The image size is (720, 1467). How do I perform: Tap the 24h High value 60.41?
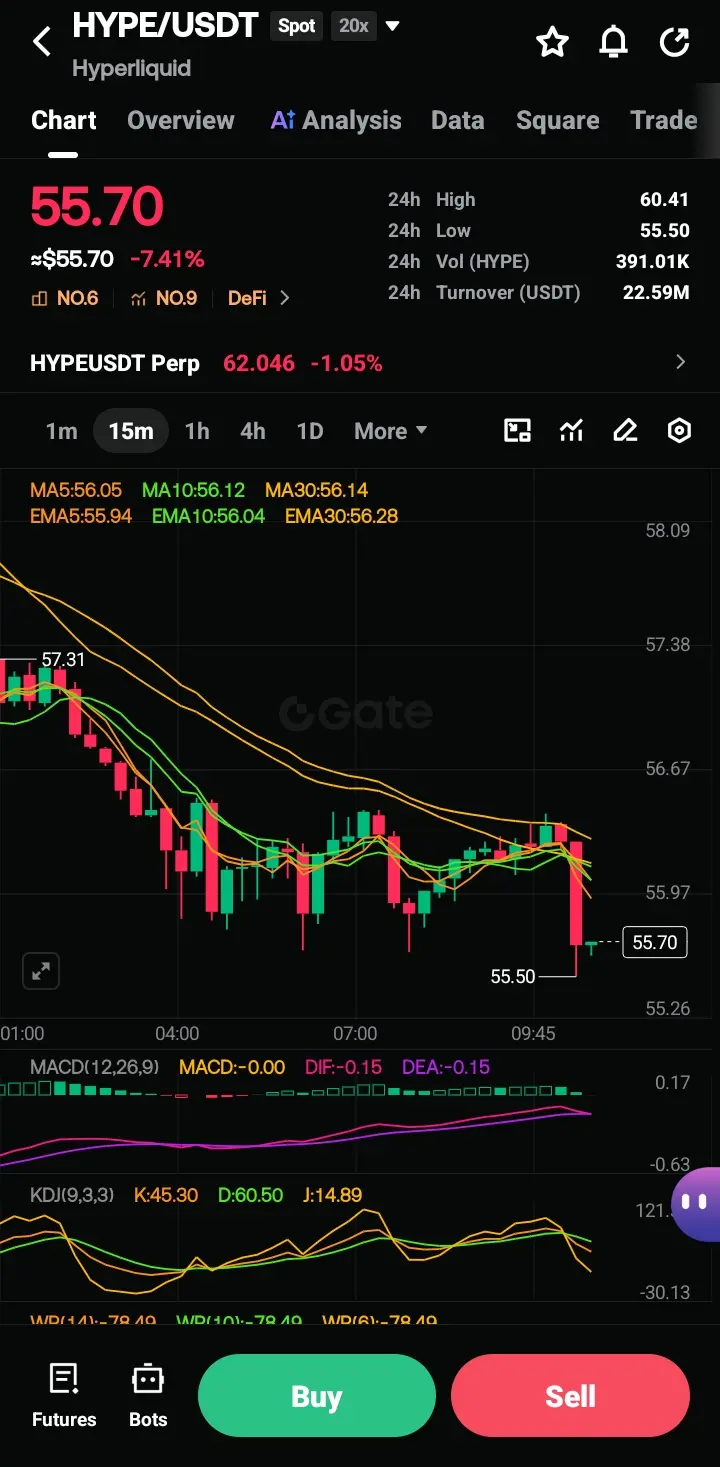point(665,200)
